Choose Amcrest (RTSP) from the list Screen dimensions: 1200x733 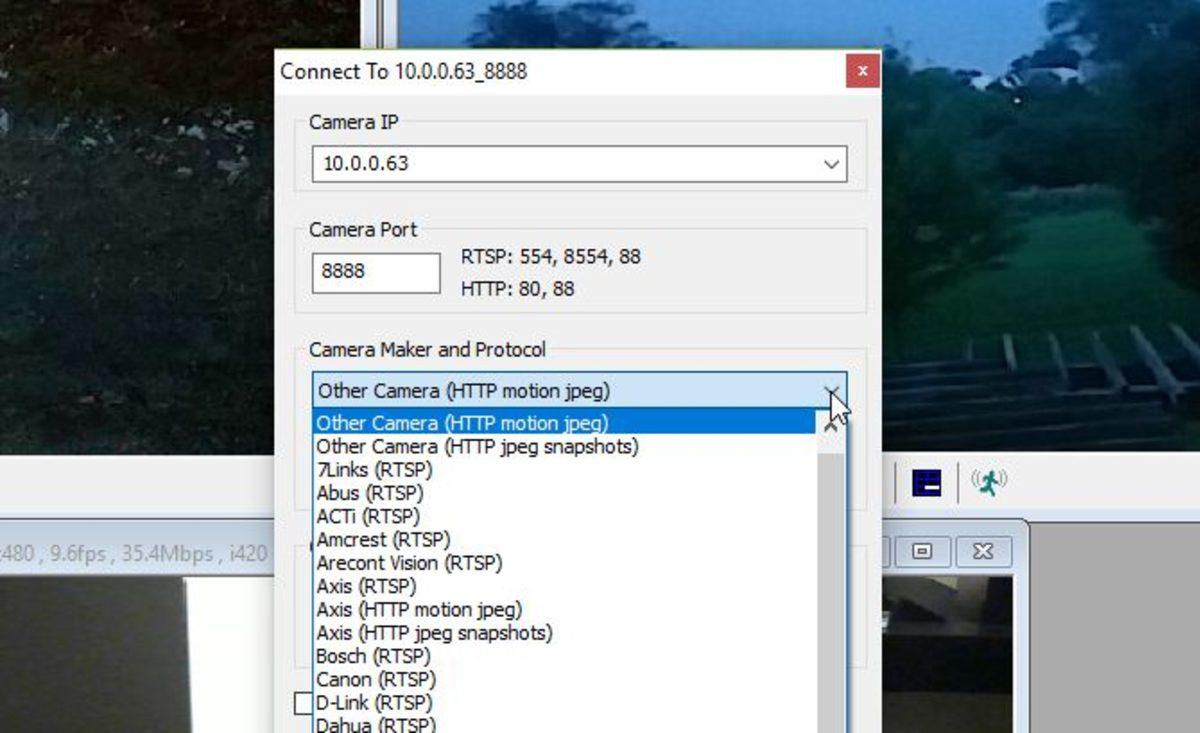(383, 540)
